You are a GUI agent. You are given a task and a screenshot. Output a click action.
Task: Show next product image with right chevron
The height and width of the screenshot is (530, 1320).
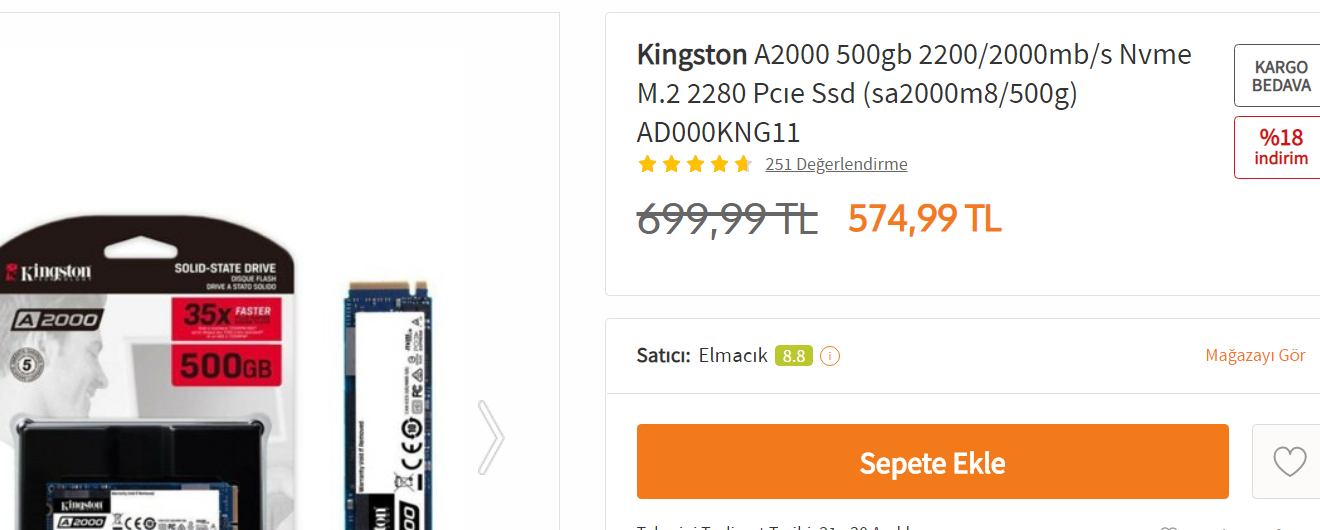tap(491, 437)
